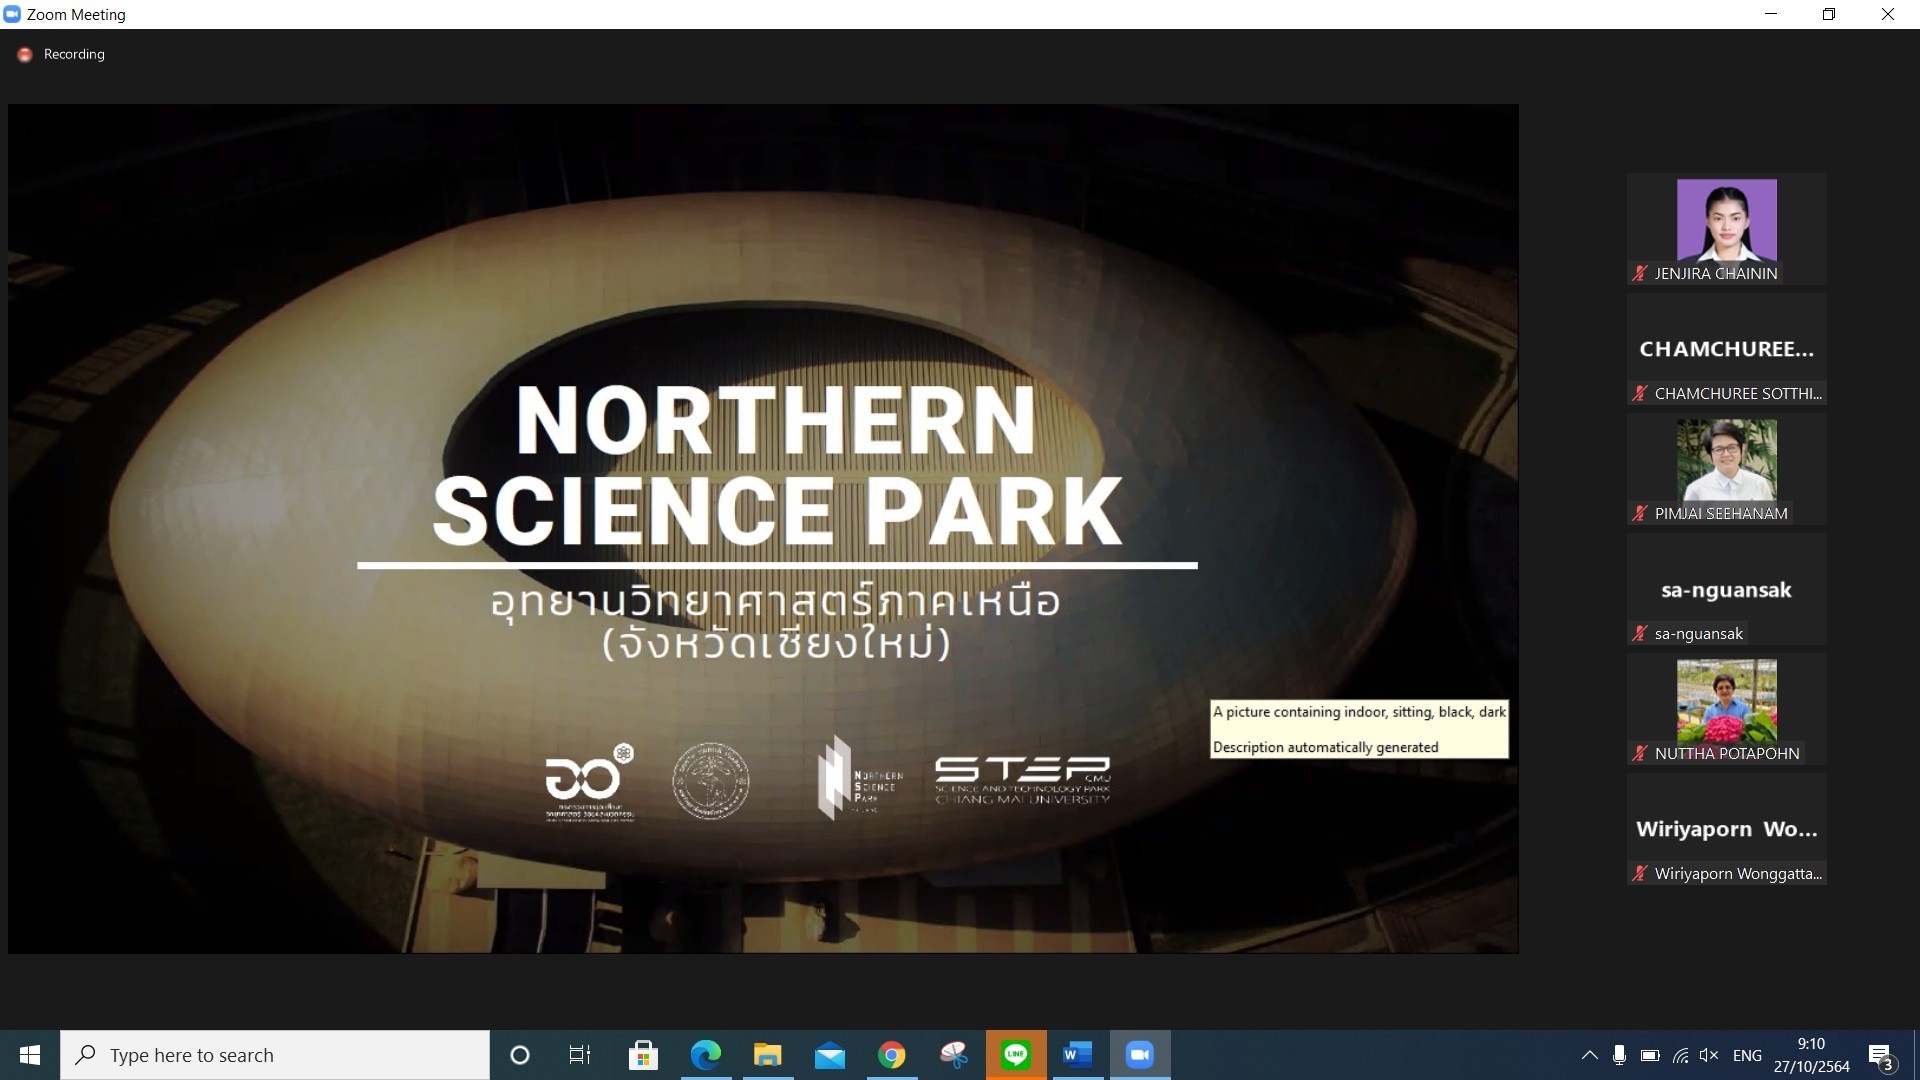Click muted mic icon beside PIMJAI SEEHANAM
Image resolution: width=1920 pixels, height=1080 pixels.
[x=1640, y=513]
